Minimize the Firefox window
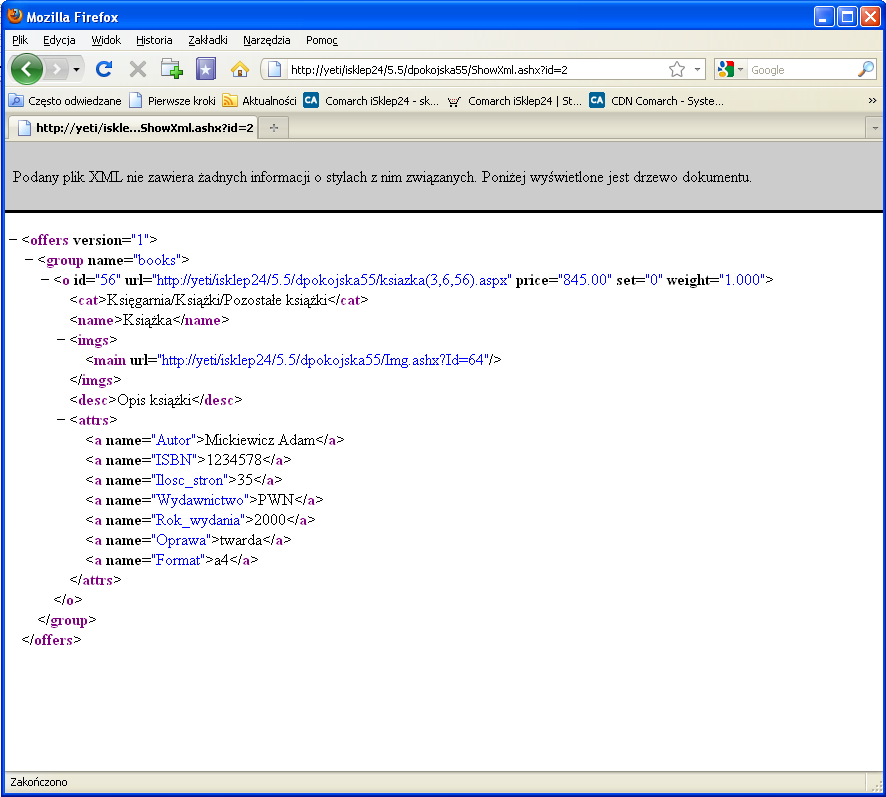This screenshot has width=886, height=797. point(824,16)
